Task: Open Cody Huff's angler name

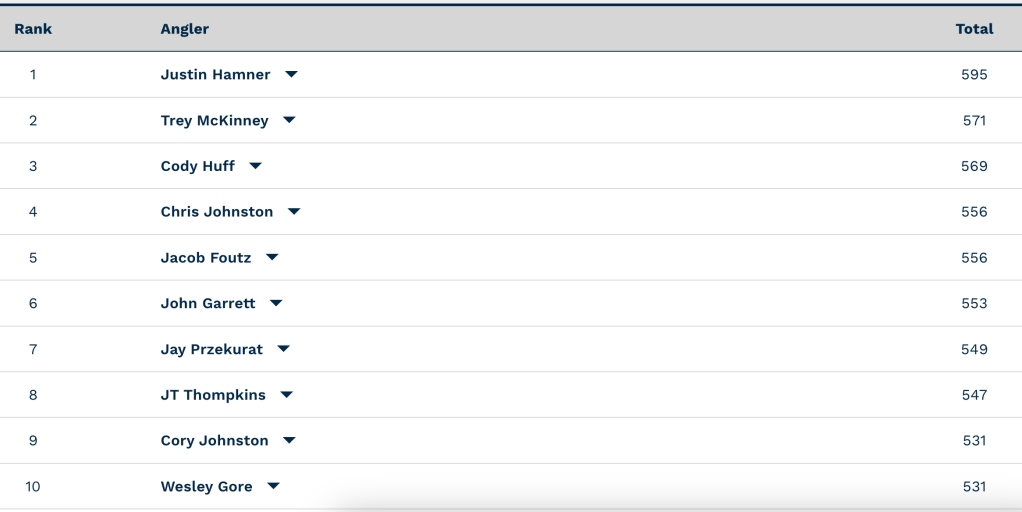Action: click(x=198, y=166)
